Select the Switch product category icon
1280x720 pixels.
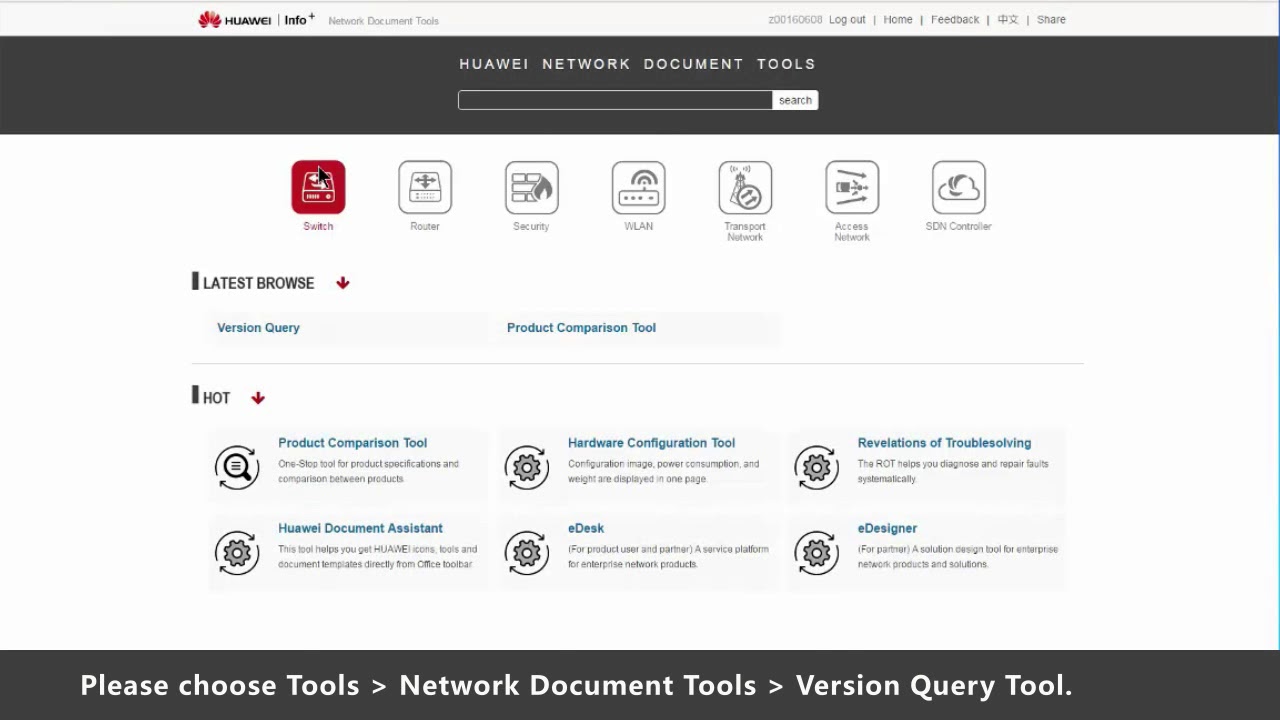point(318,187)
